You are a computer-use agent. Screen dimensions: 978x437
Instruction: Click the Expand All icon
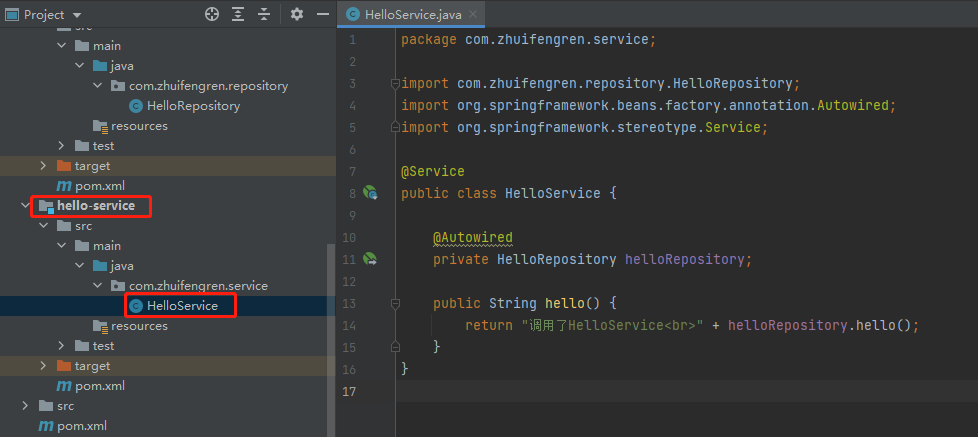pos(238,15)
